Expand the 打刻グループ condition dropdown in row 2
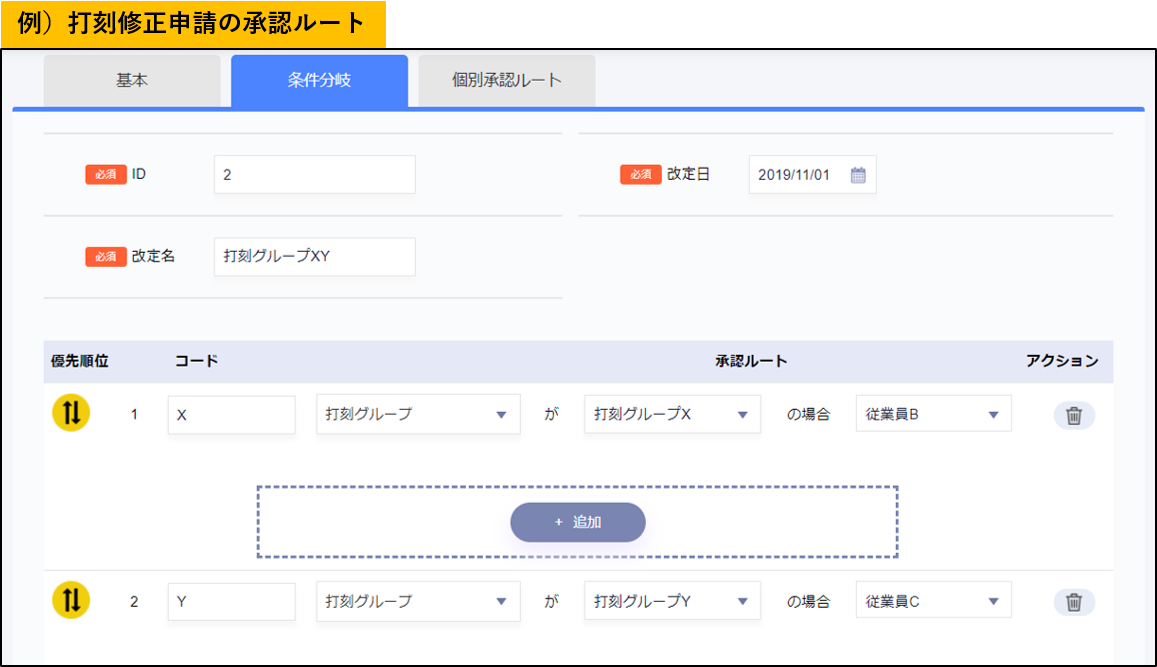Image resolution: width=1157 pixels, height=667 pixels. (418, 602)
